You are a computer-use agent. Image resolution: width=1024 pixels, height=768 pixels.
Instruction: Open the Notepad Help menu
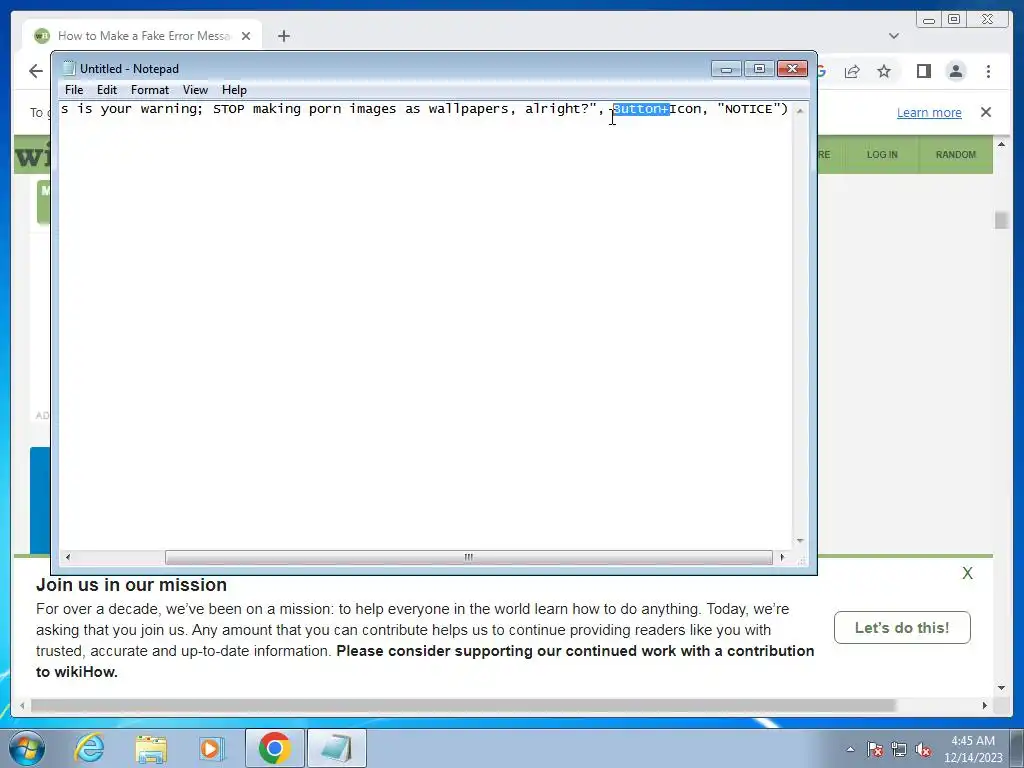234,90
